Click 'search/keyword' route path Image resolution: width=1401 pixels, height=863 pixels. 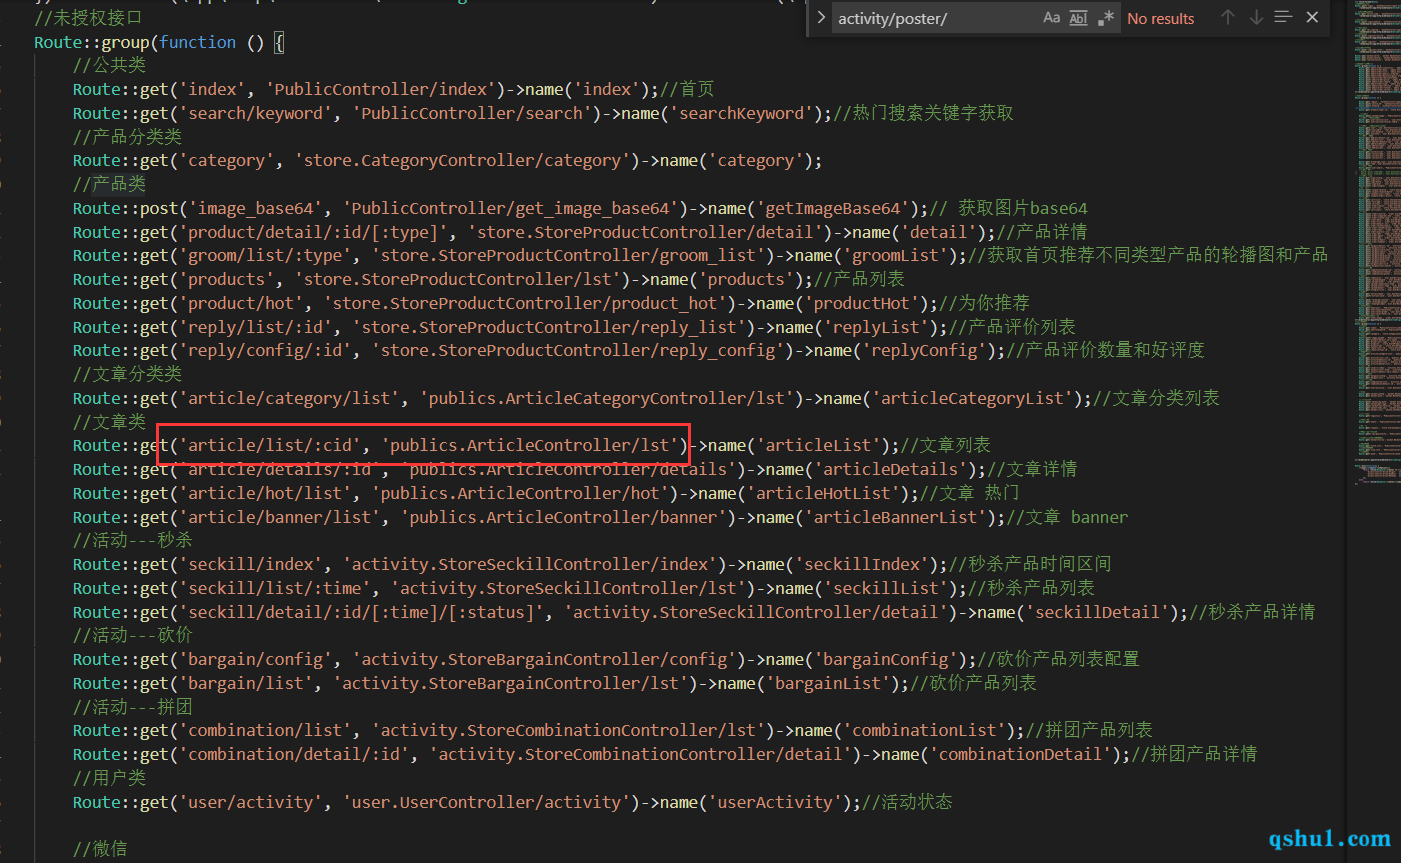pos(256,113)
